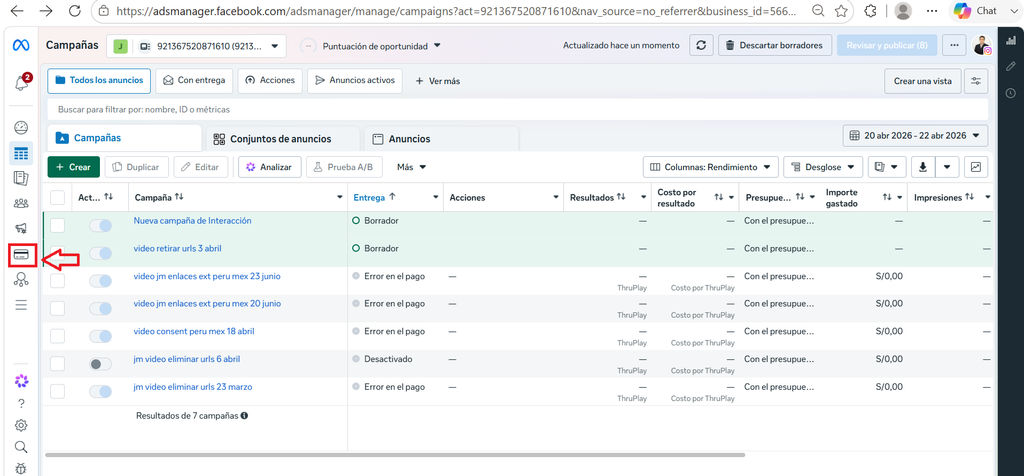This screenshot has width=1024, height=476.
Task: Open the view filter sliders icon
Action: click(x=976, y=81)
